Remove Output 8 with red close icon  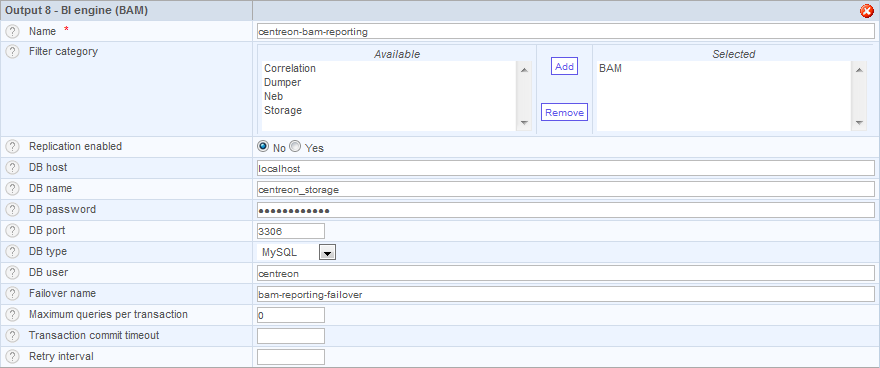(x=866, y=11)
